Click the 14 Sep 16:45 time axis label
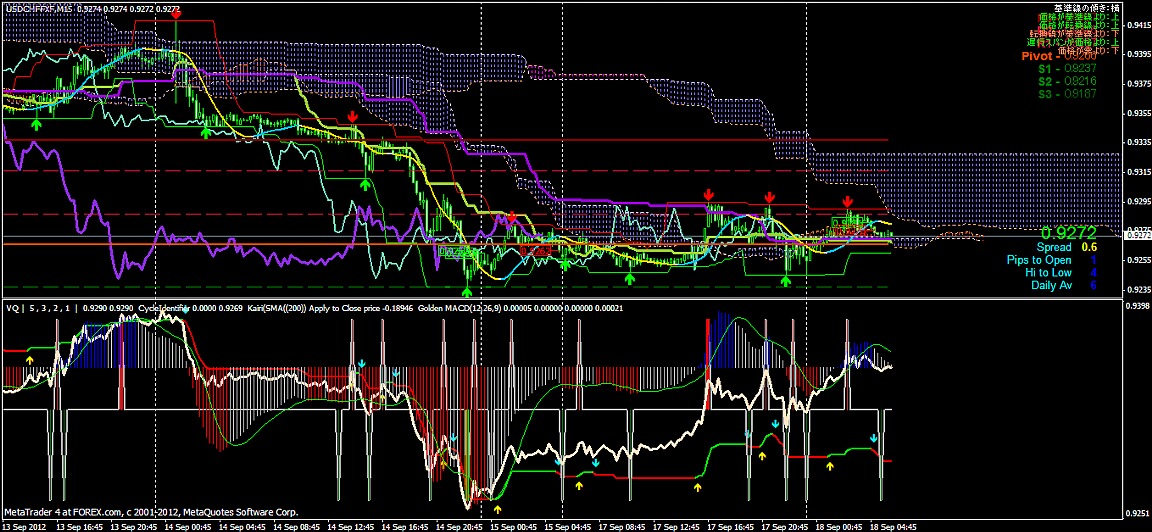 point(406,526)
